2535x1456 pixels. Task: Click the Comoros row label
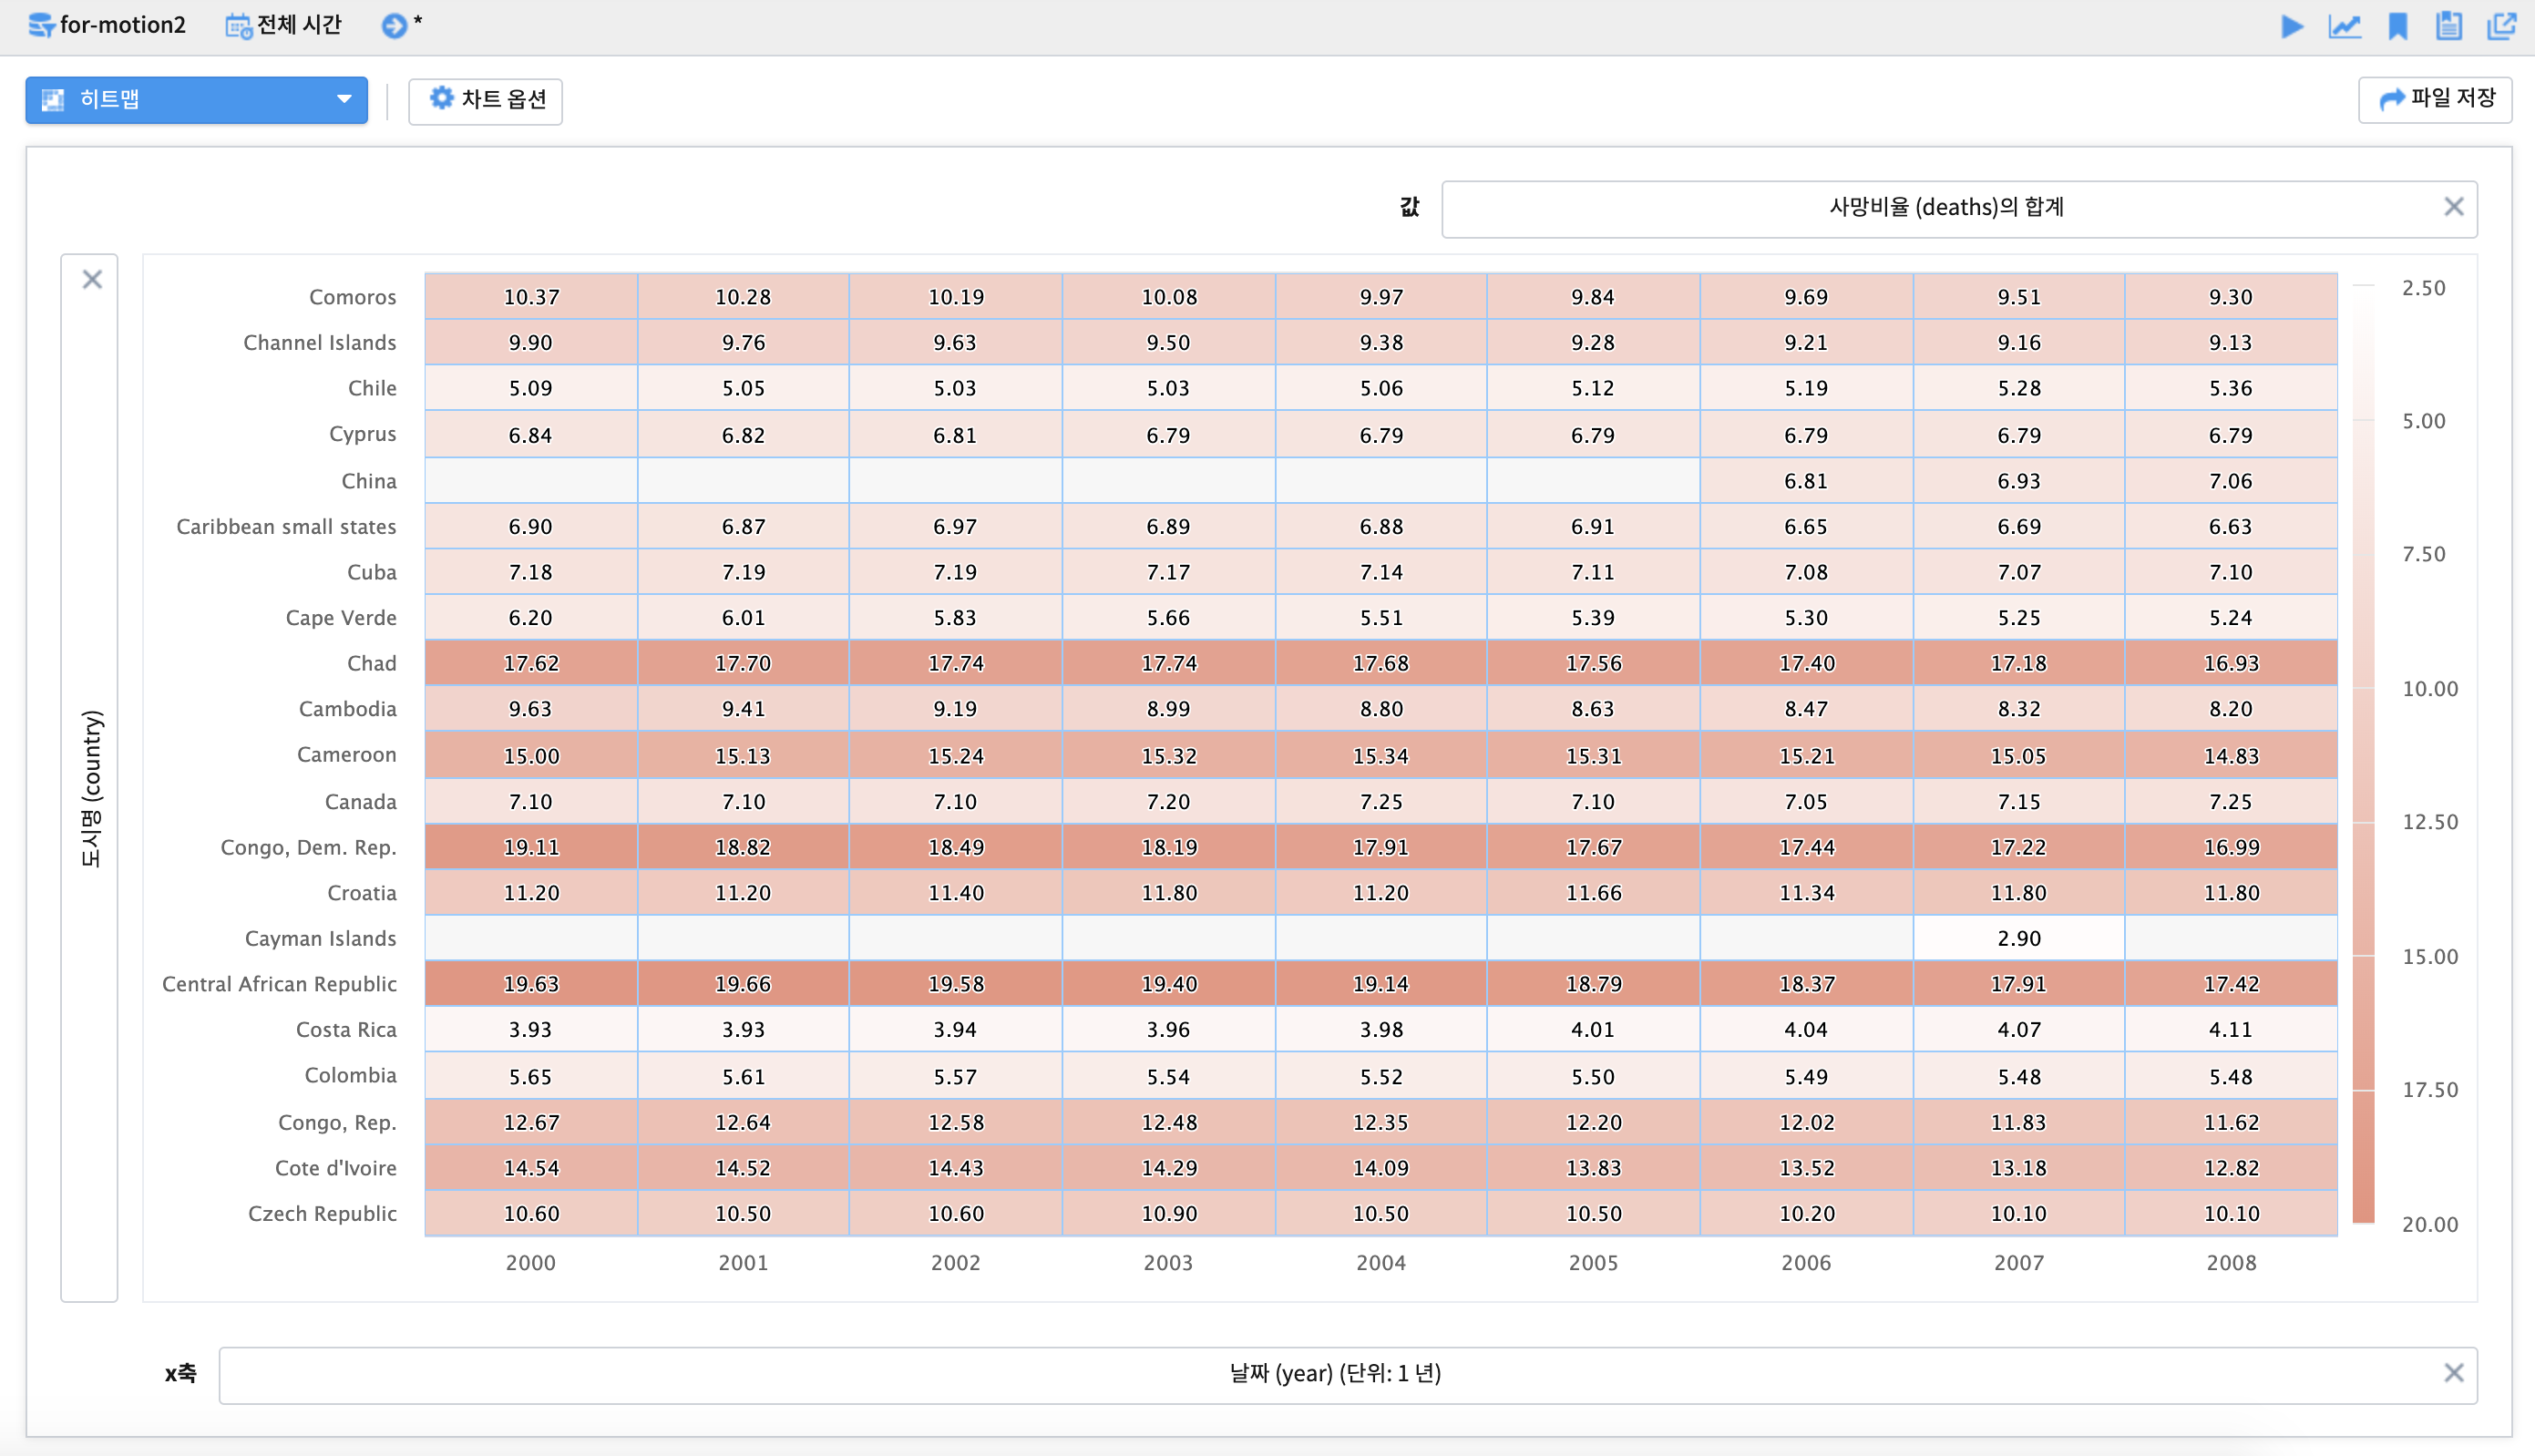pyautogui.click(x=352, y=297)
